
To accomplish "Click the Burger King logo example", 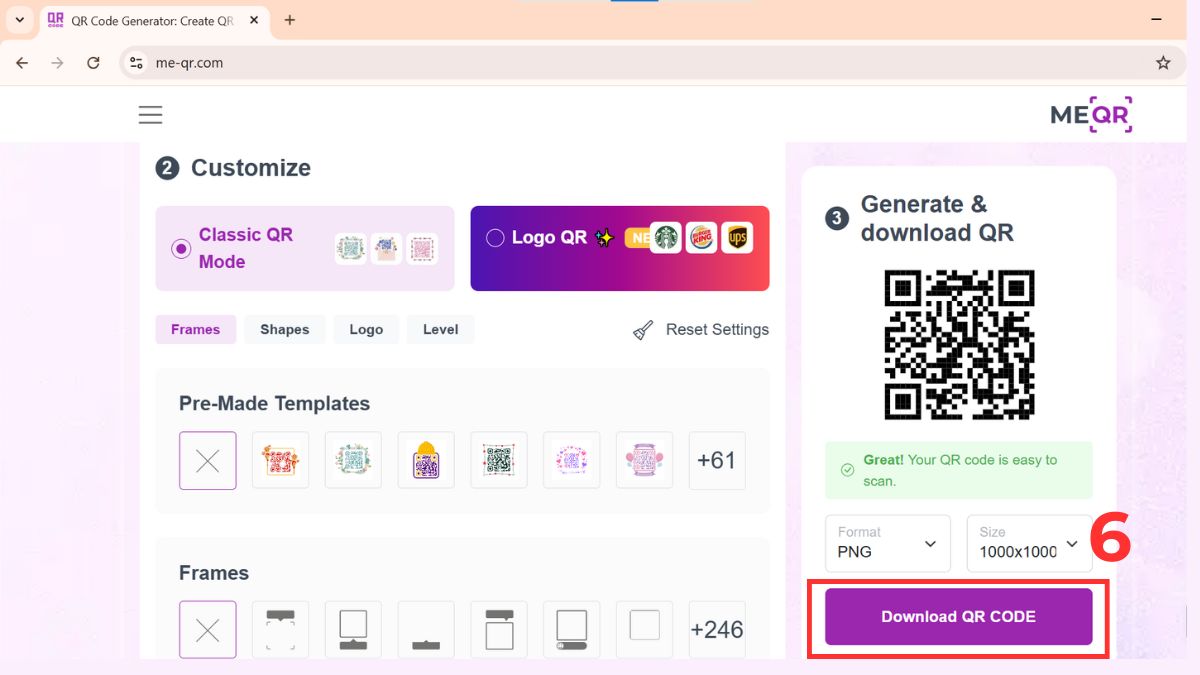I will (702, 237).
